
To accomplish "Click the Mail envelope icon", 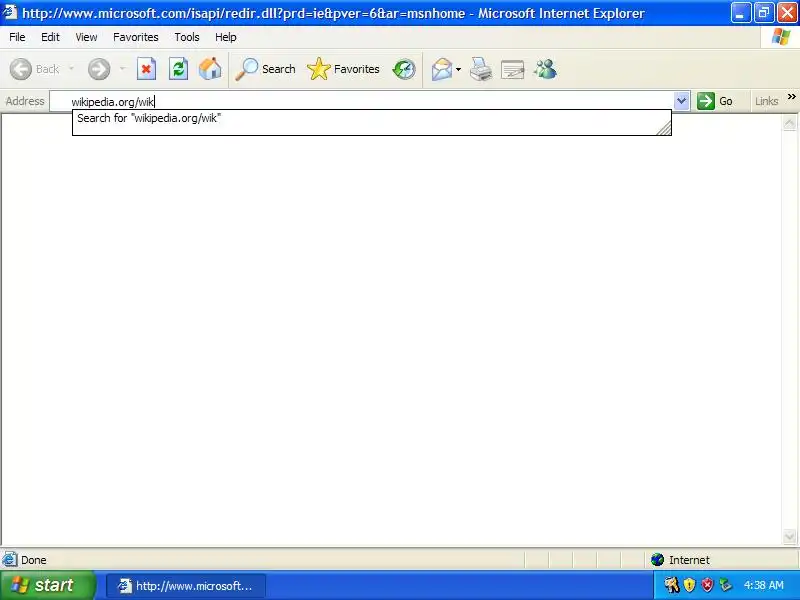I will click(441, 69).
